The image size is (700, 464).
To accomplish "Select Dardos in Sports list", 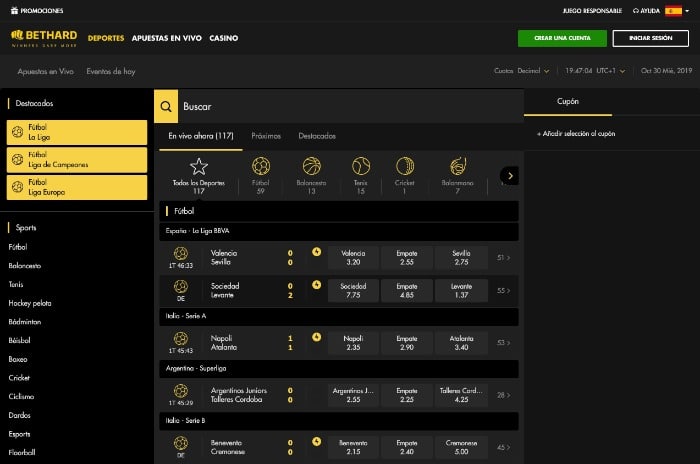I will (19, 415).
